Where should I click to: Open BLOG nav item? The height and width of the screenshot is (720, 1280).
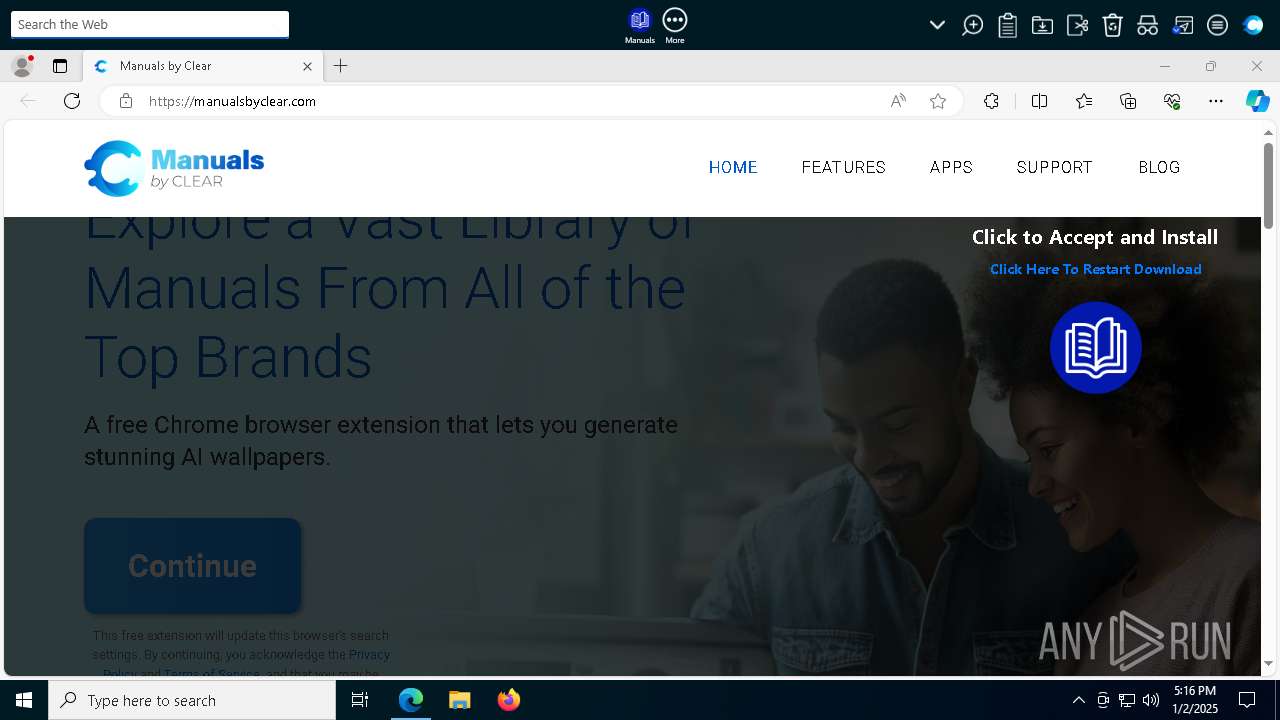[x=1159, y=167]
